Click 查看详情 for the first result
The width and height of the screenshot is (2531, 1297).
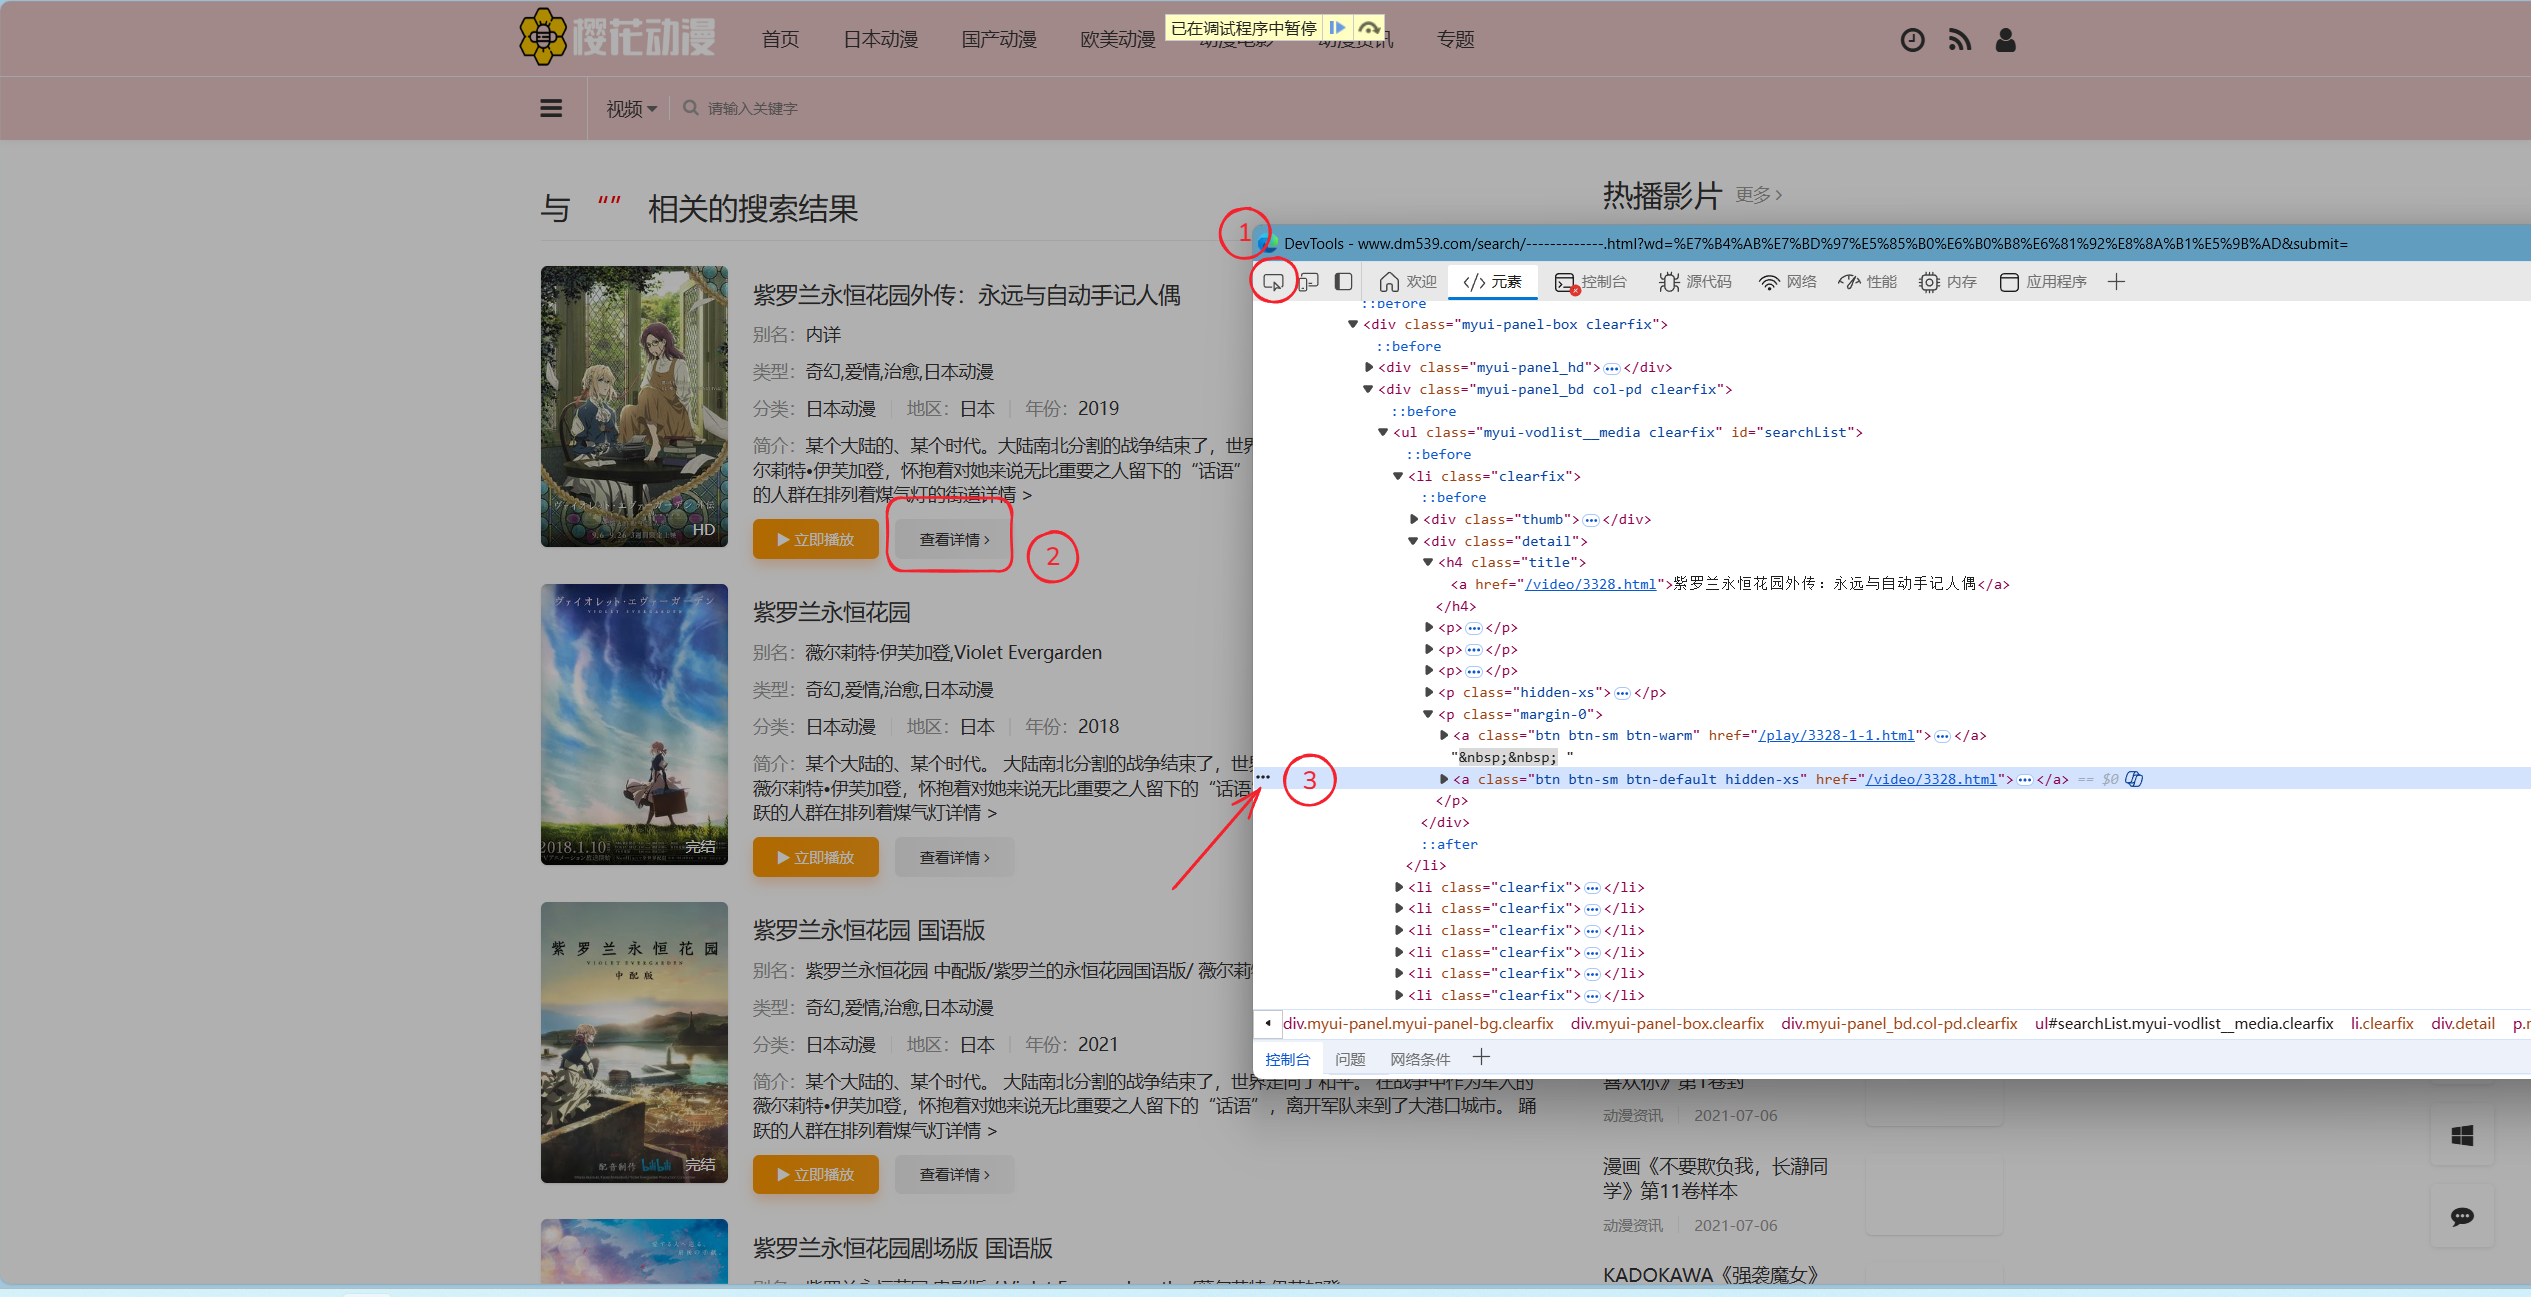coord(954,540)
